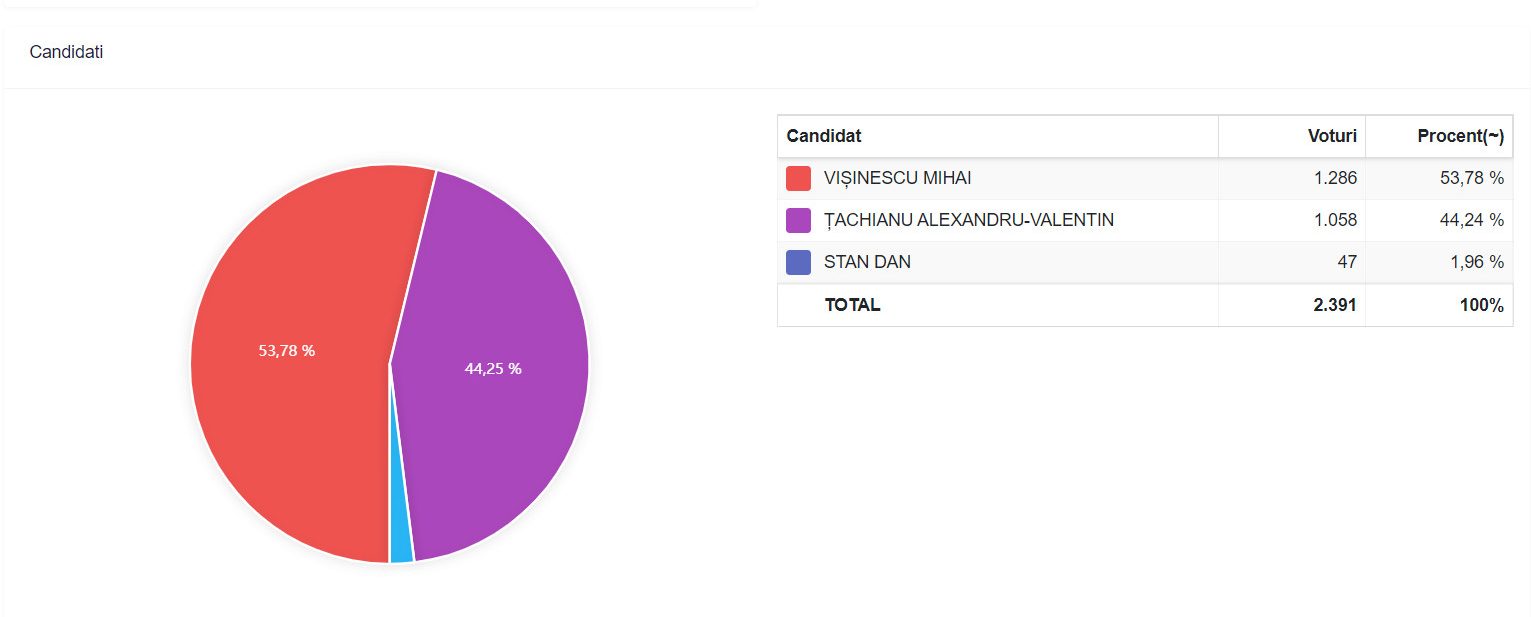Image resolution: width=1531 pixels, height=617 pixels.
Task: Click the 2.391 total votes cell
Action: [1334, 306]
